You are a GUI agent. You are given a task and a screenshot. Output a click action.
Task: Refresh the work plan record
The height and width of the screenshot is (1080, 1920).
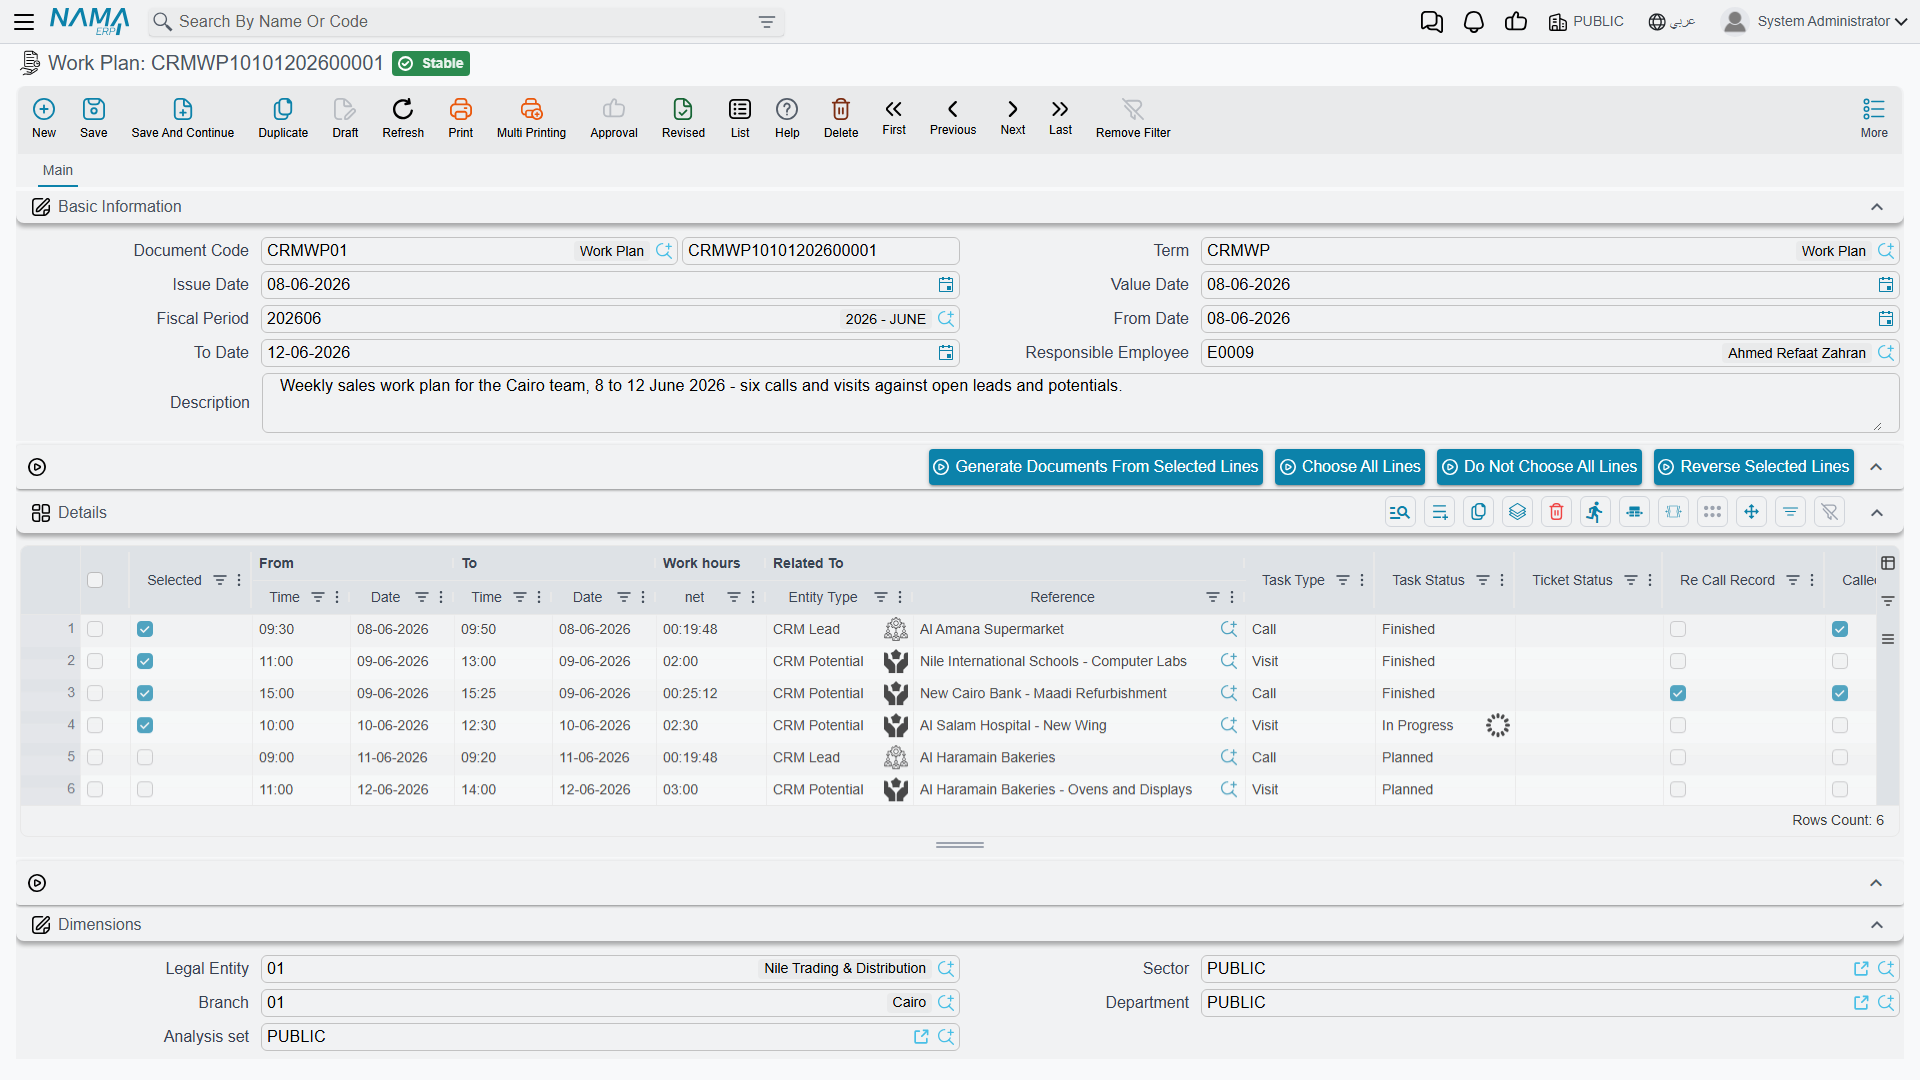(x=403, y=118)
